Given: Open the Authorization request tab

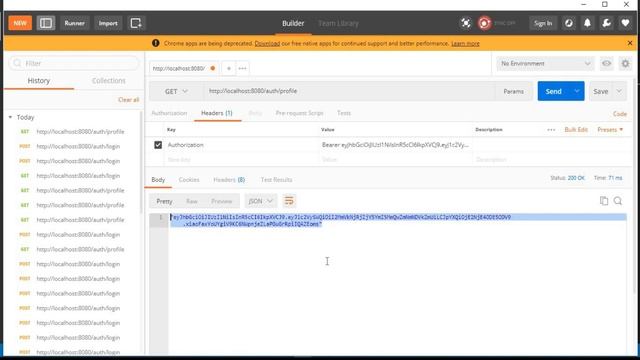Looking at the screenshot, I should pos(169,113).
